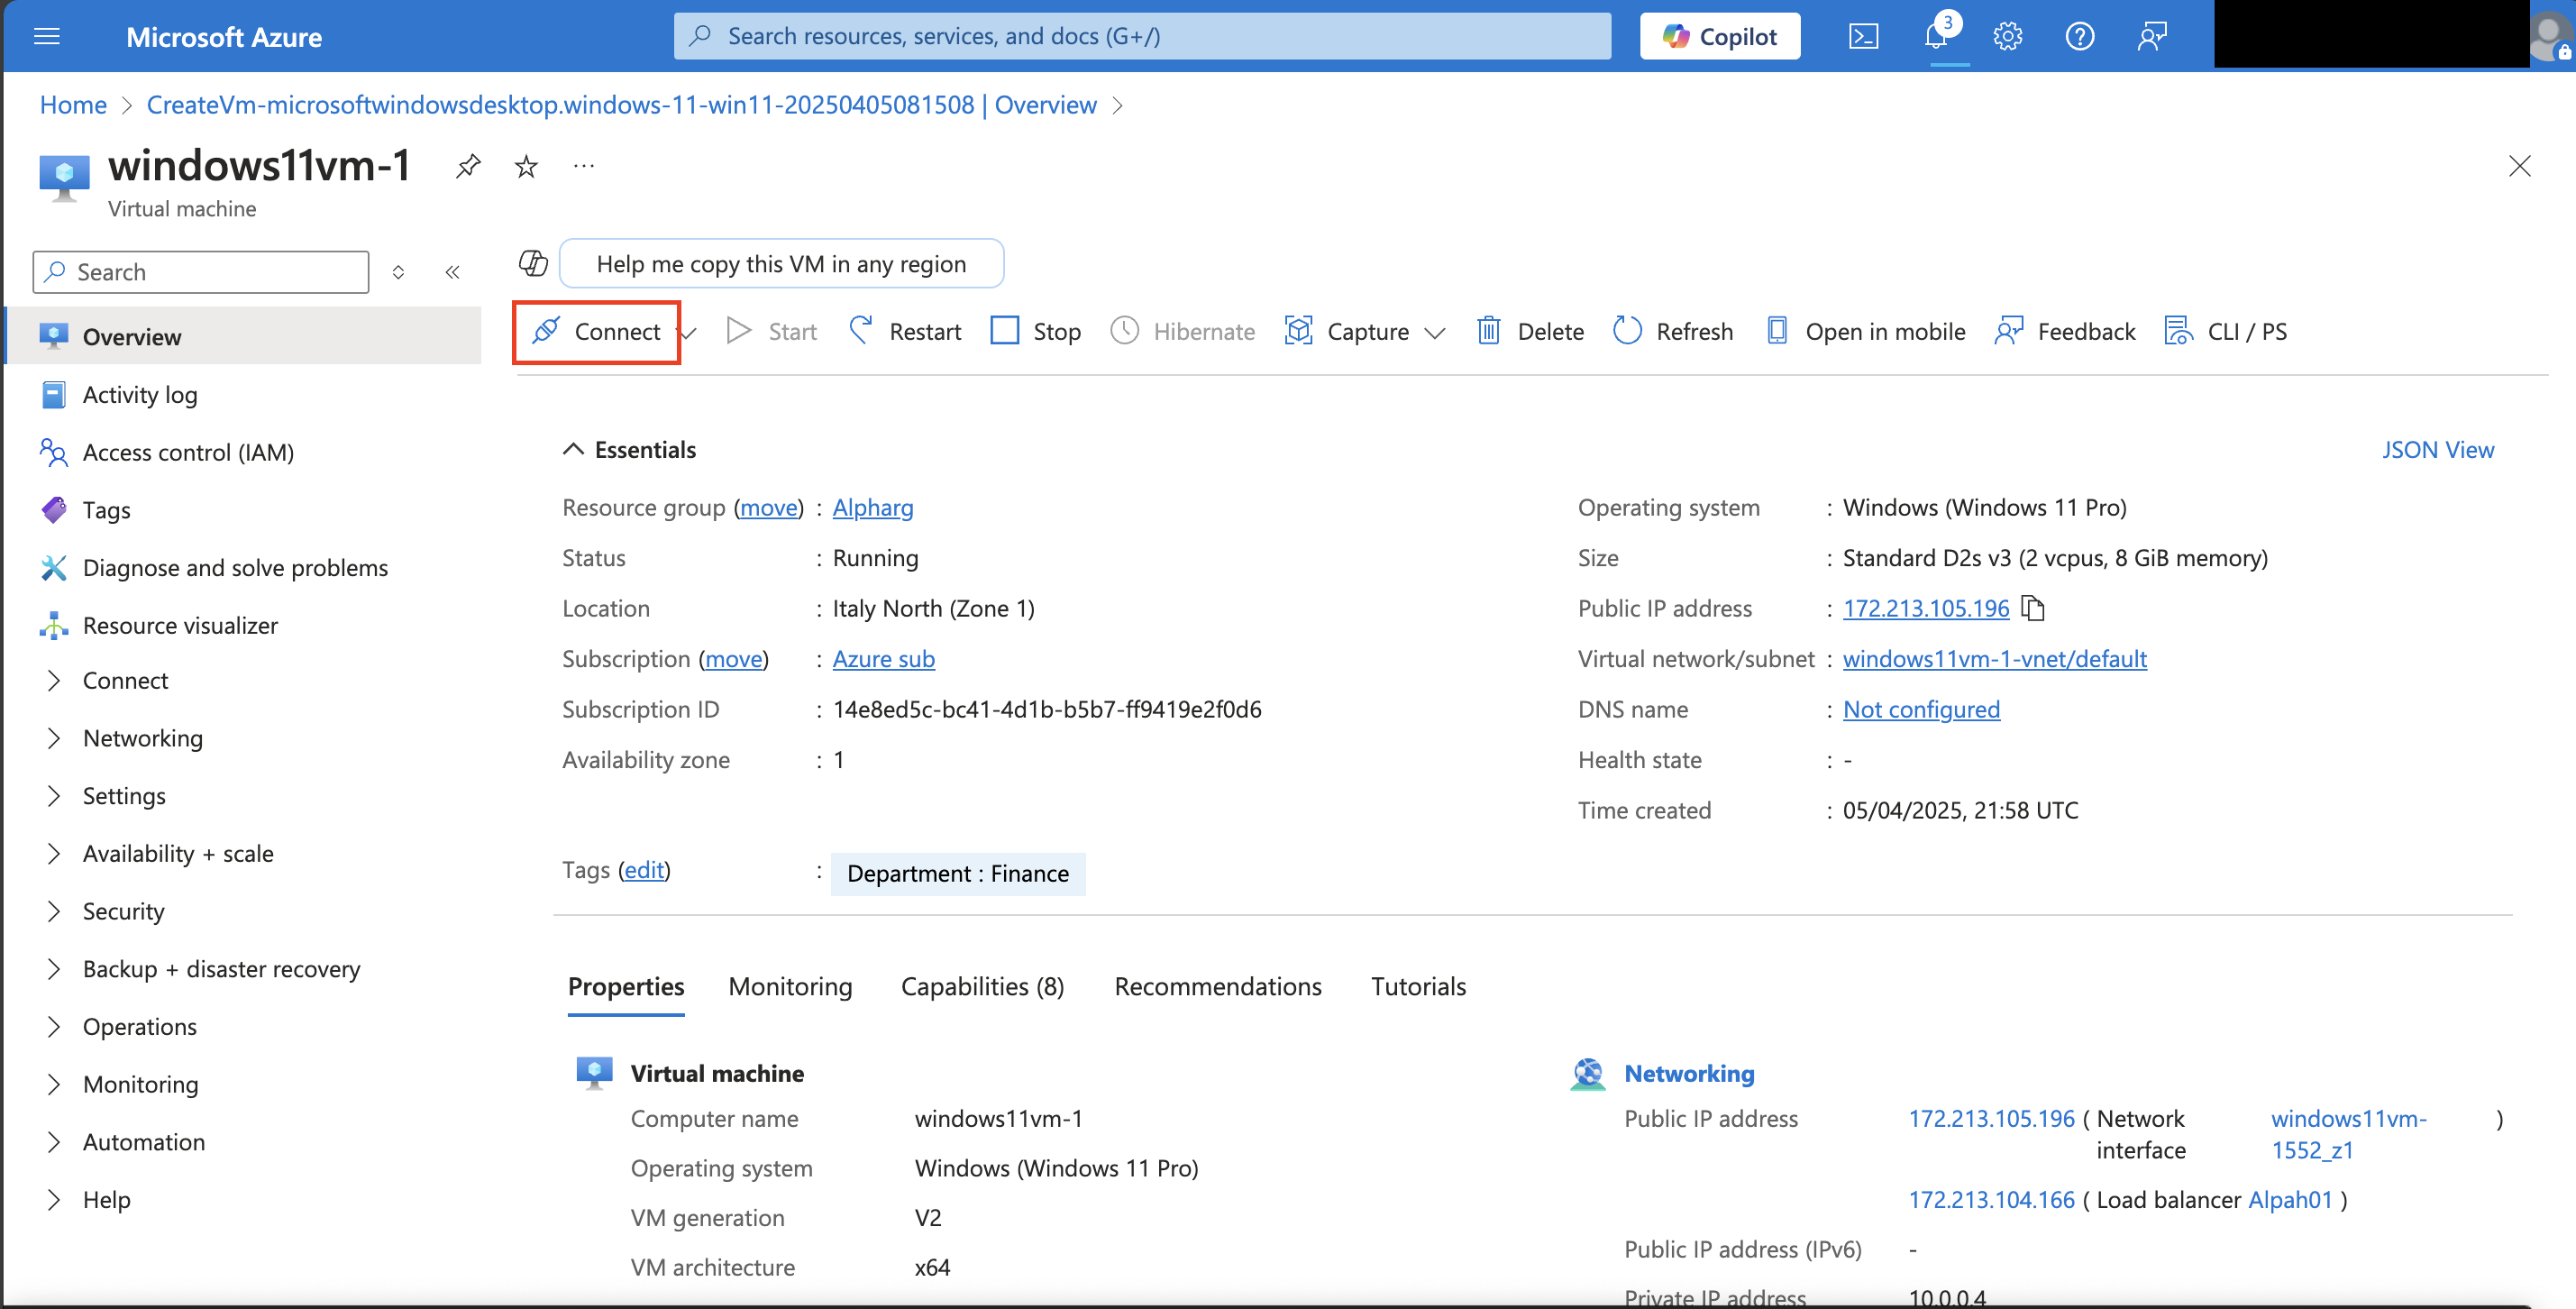Click the Hibernate button
This screenshot has height=1309, width=2576.
click(x=1182, y=331)
